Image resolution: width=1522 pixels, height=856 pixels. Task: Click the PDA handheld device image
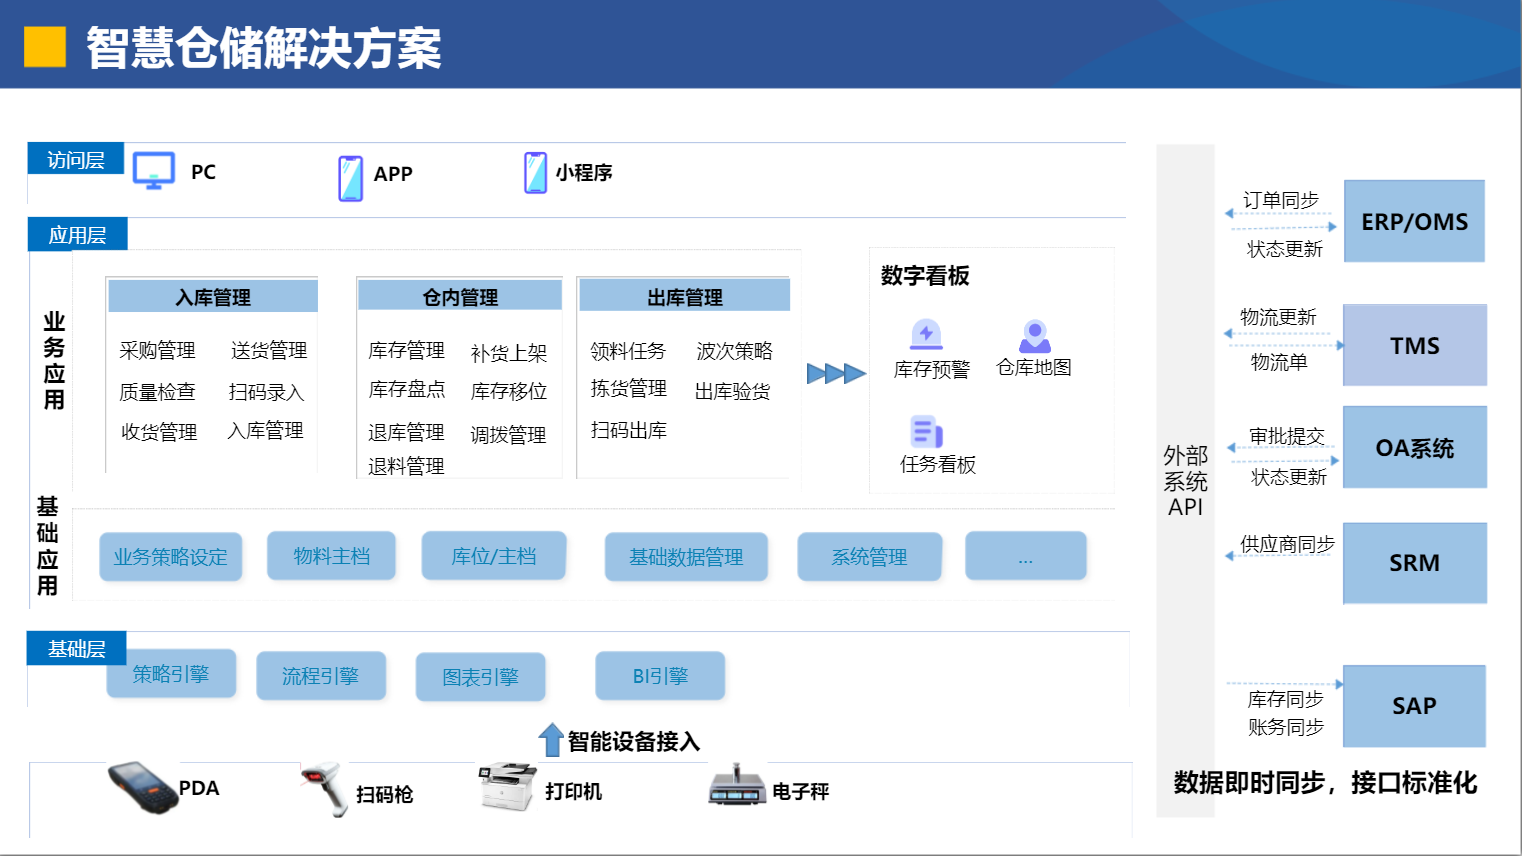[x=143, y=787]
